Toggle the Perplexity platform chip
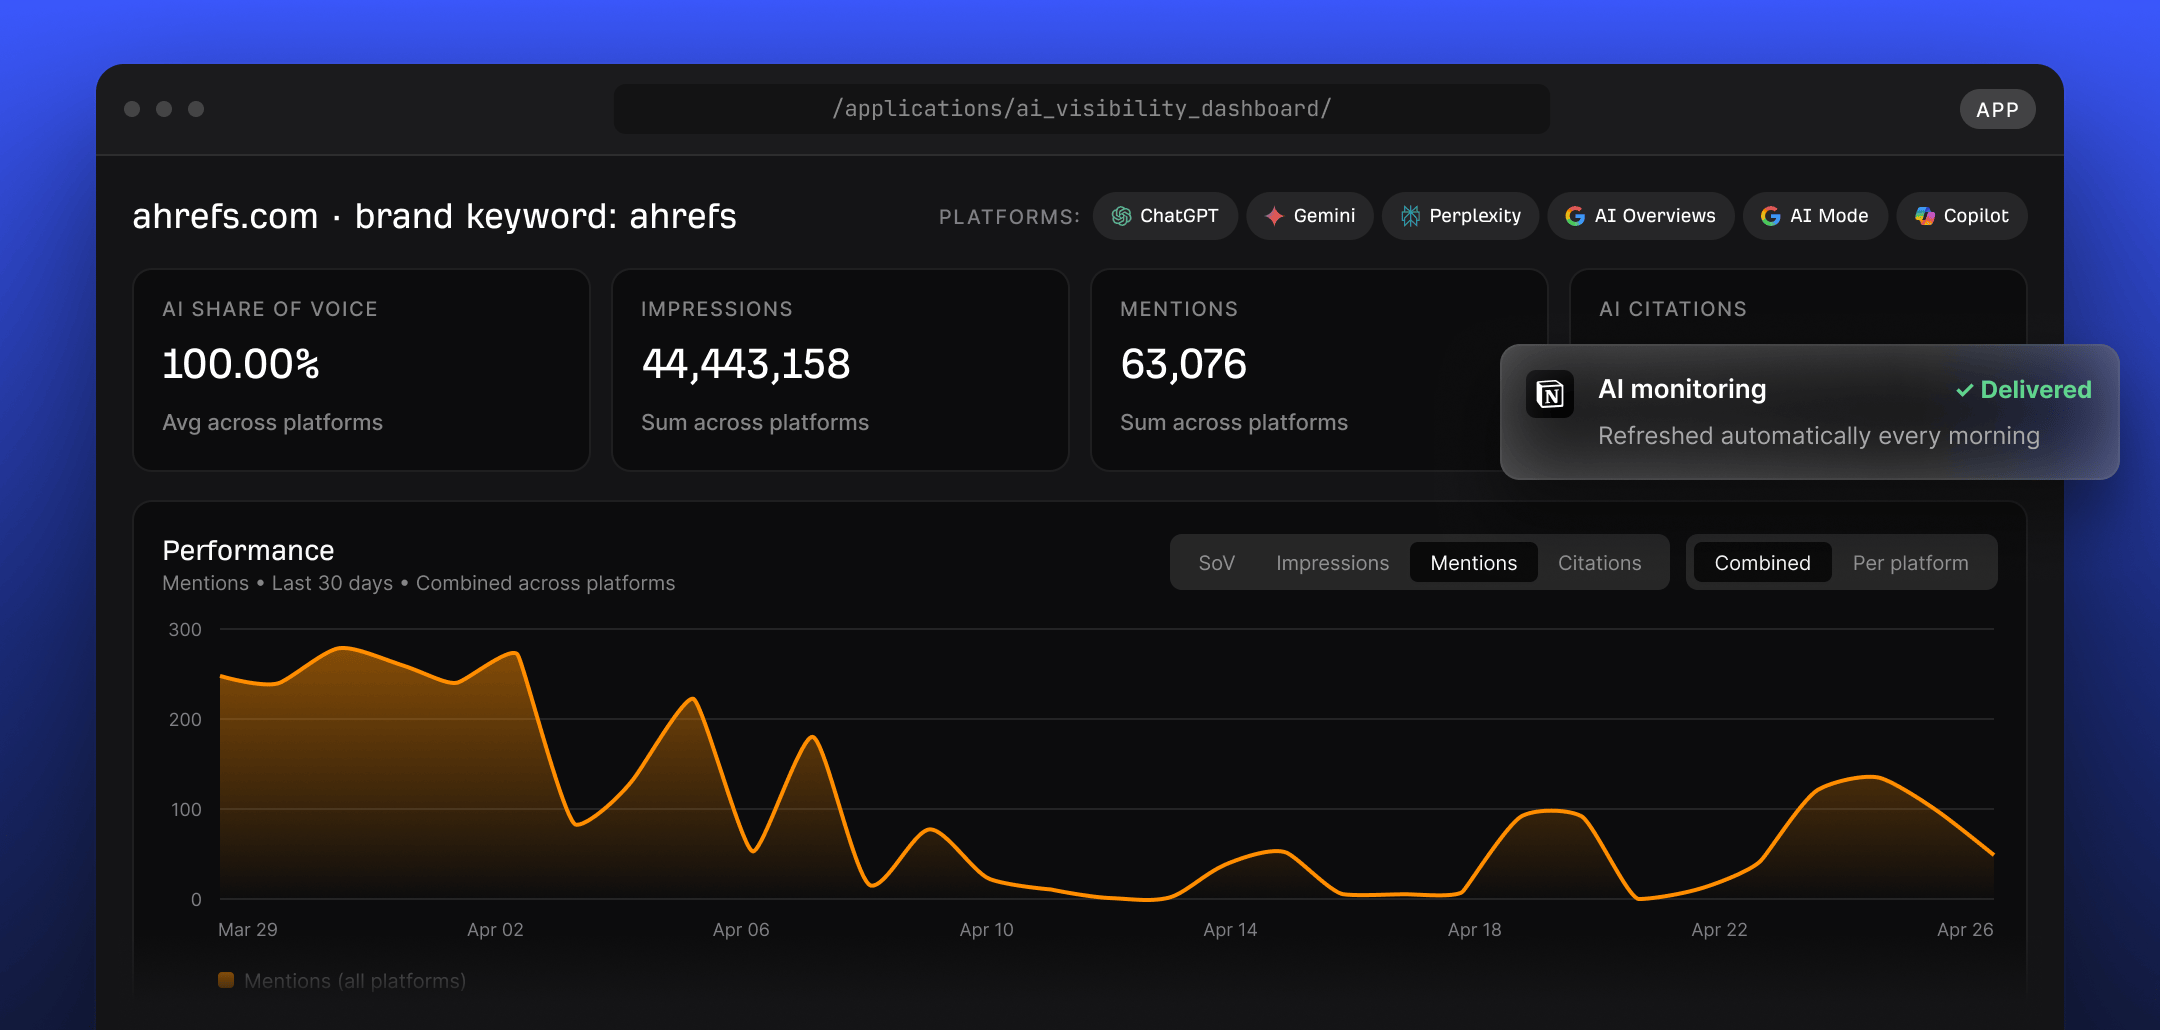 [x=1461, y=216]
